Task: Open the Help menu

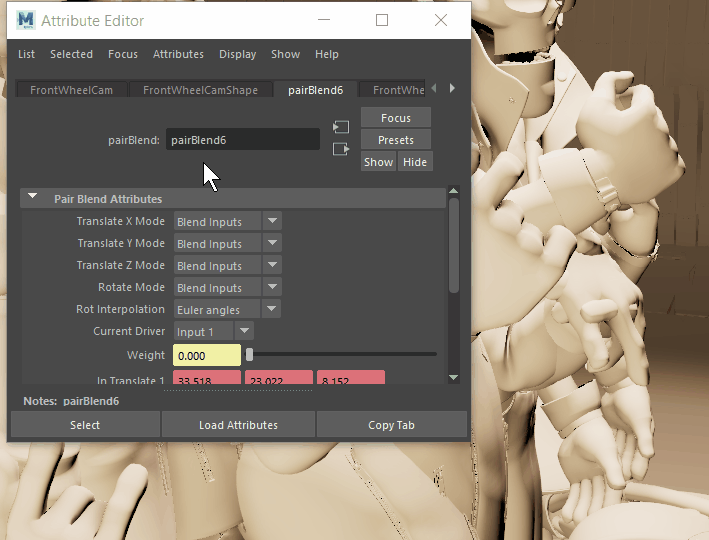Action: 326,54
